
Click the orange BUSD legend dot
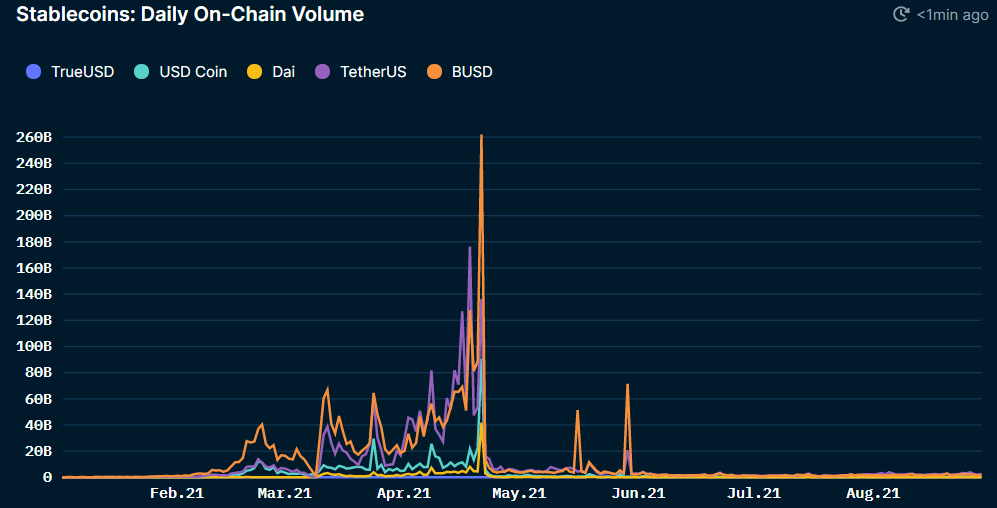(435, 72)
